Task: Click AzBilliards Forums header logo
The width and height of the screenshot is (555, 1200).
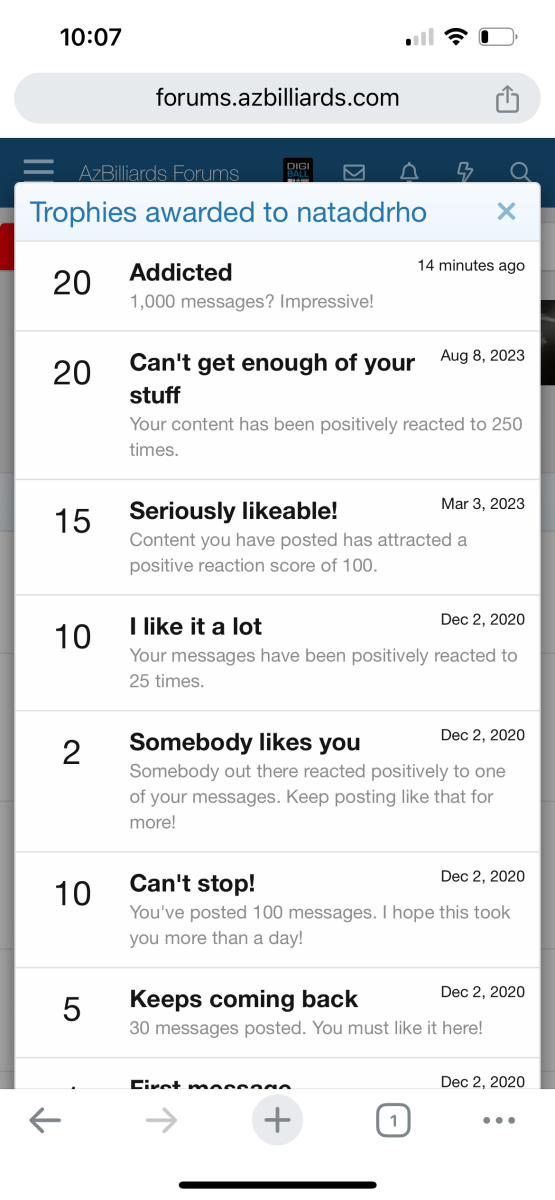Action: point(159,173)
